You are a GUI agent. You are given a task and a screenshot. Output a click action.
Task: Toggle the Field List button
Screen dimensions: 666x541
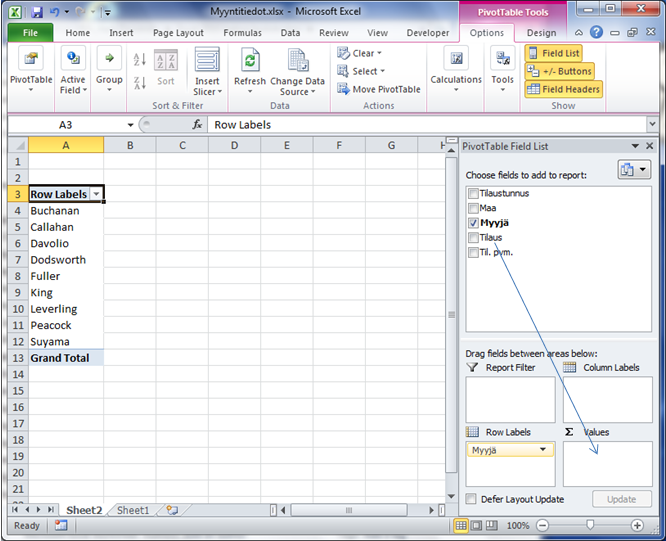(553, 53)
